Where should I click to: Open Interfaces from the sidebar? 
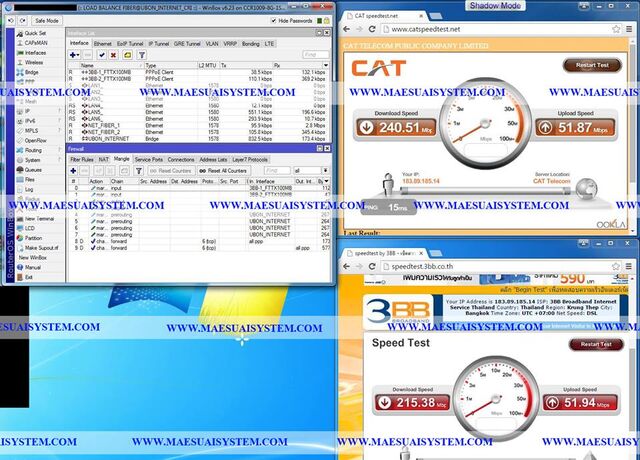[36, 53]
